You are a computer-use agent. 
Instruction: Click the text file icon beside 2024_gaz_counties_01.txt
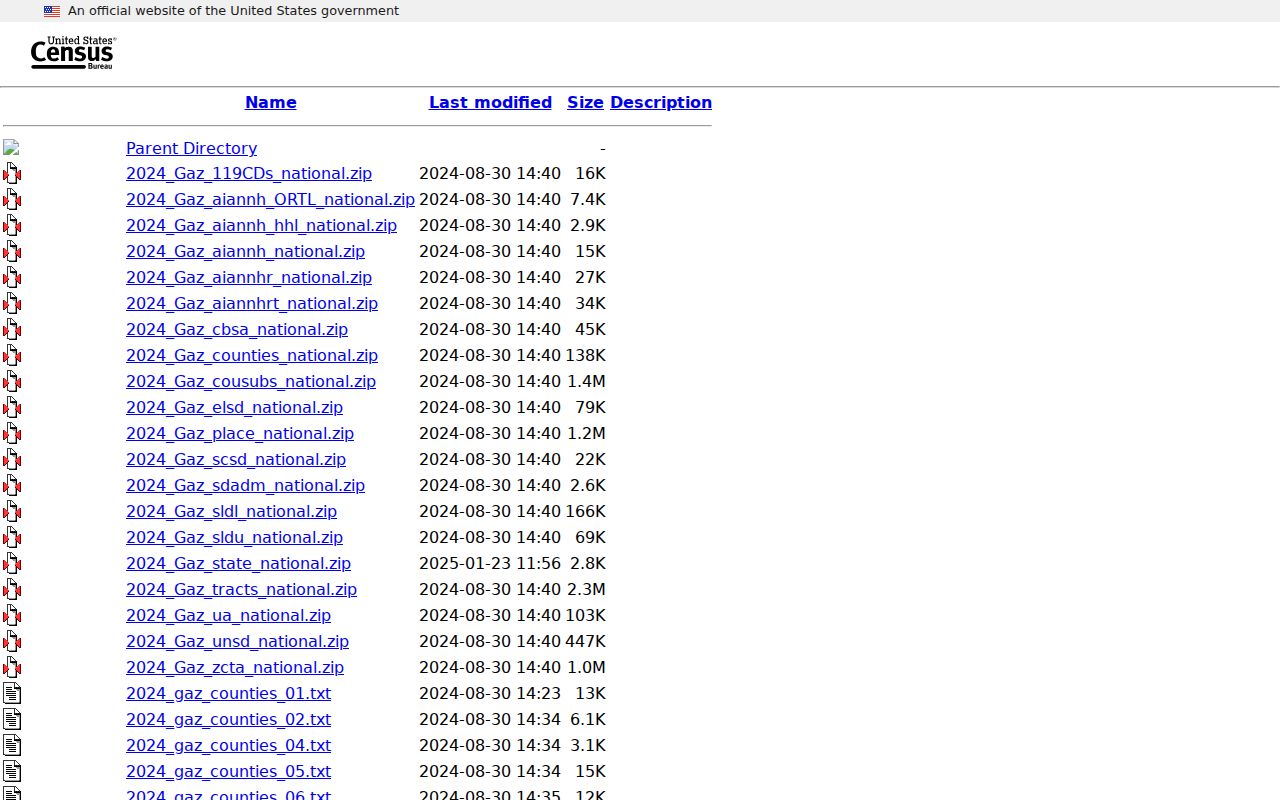[x=12, y=694]
